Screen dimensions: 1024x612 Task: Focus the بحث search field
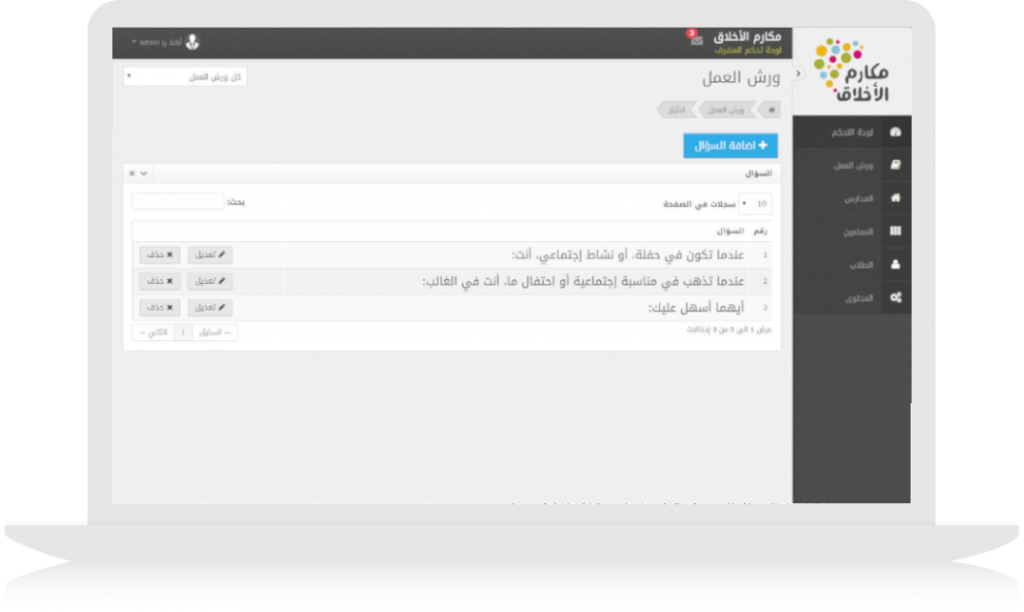pyautogui.click(x=178, y=202)
